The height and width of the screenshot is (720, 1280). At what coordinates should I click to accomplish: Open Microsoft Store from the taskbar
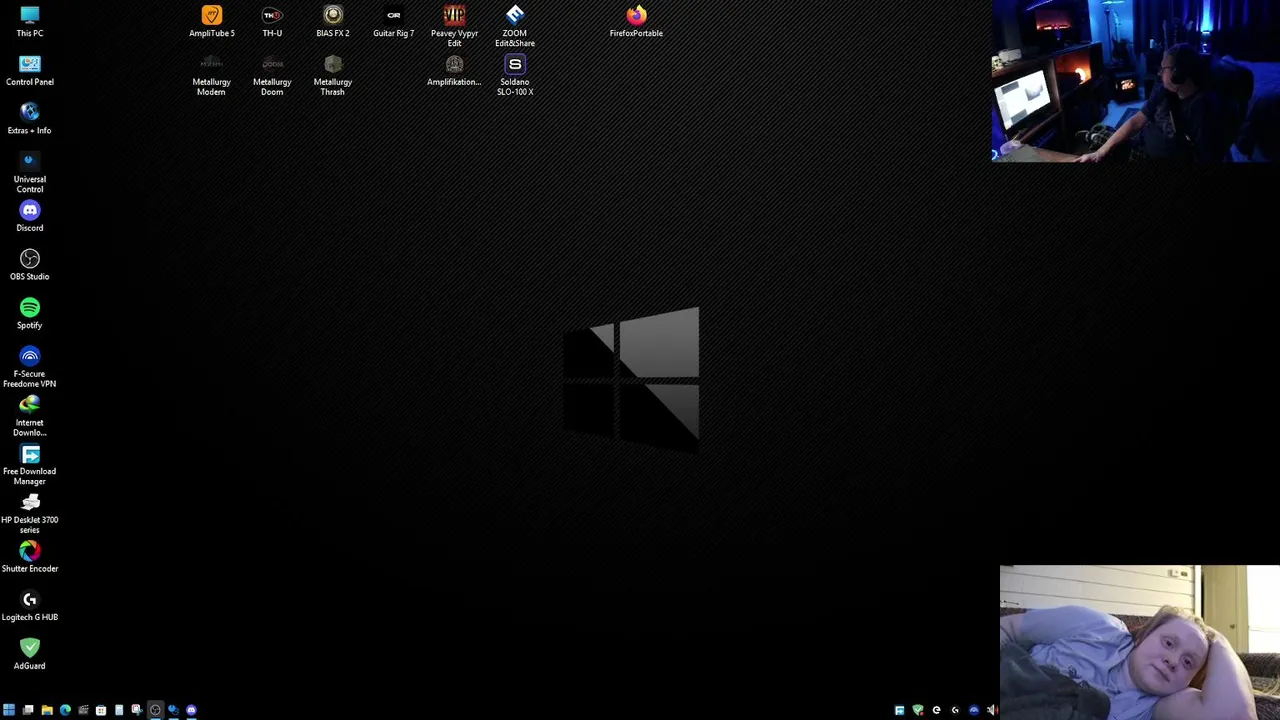point(101,710)
